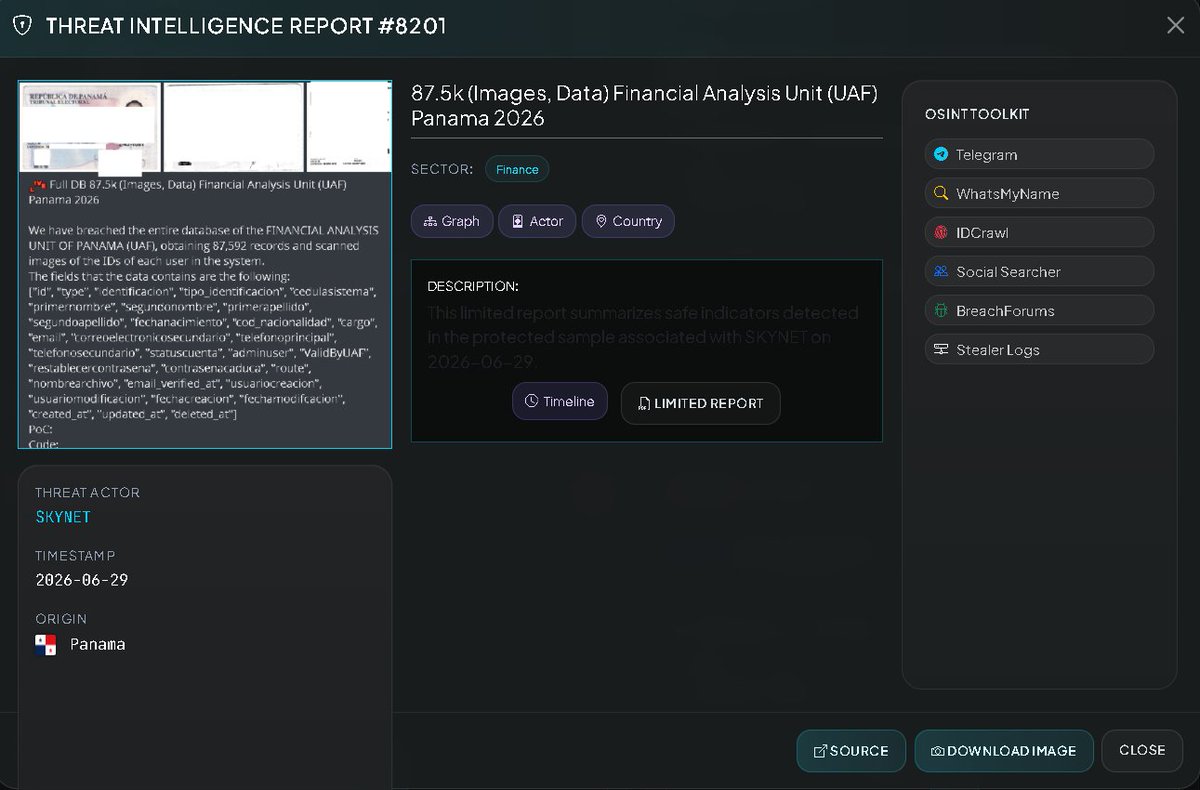Click the Social Searcher people icon
Screen dimensions: 1200x790
click(941, 271)
